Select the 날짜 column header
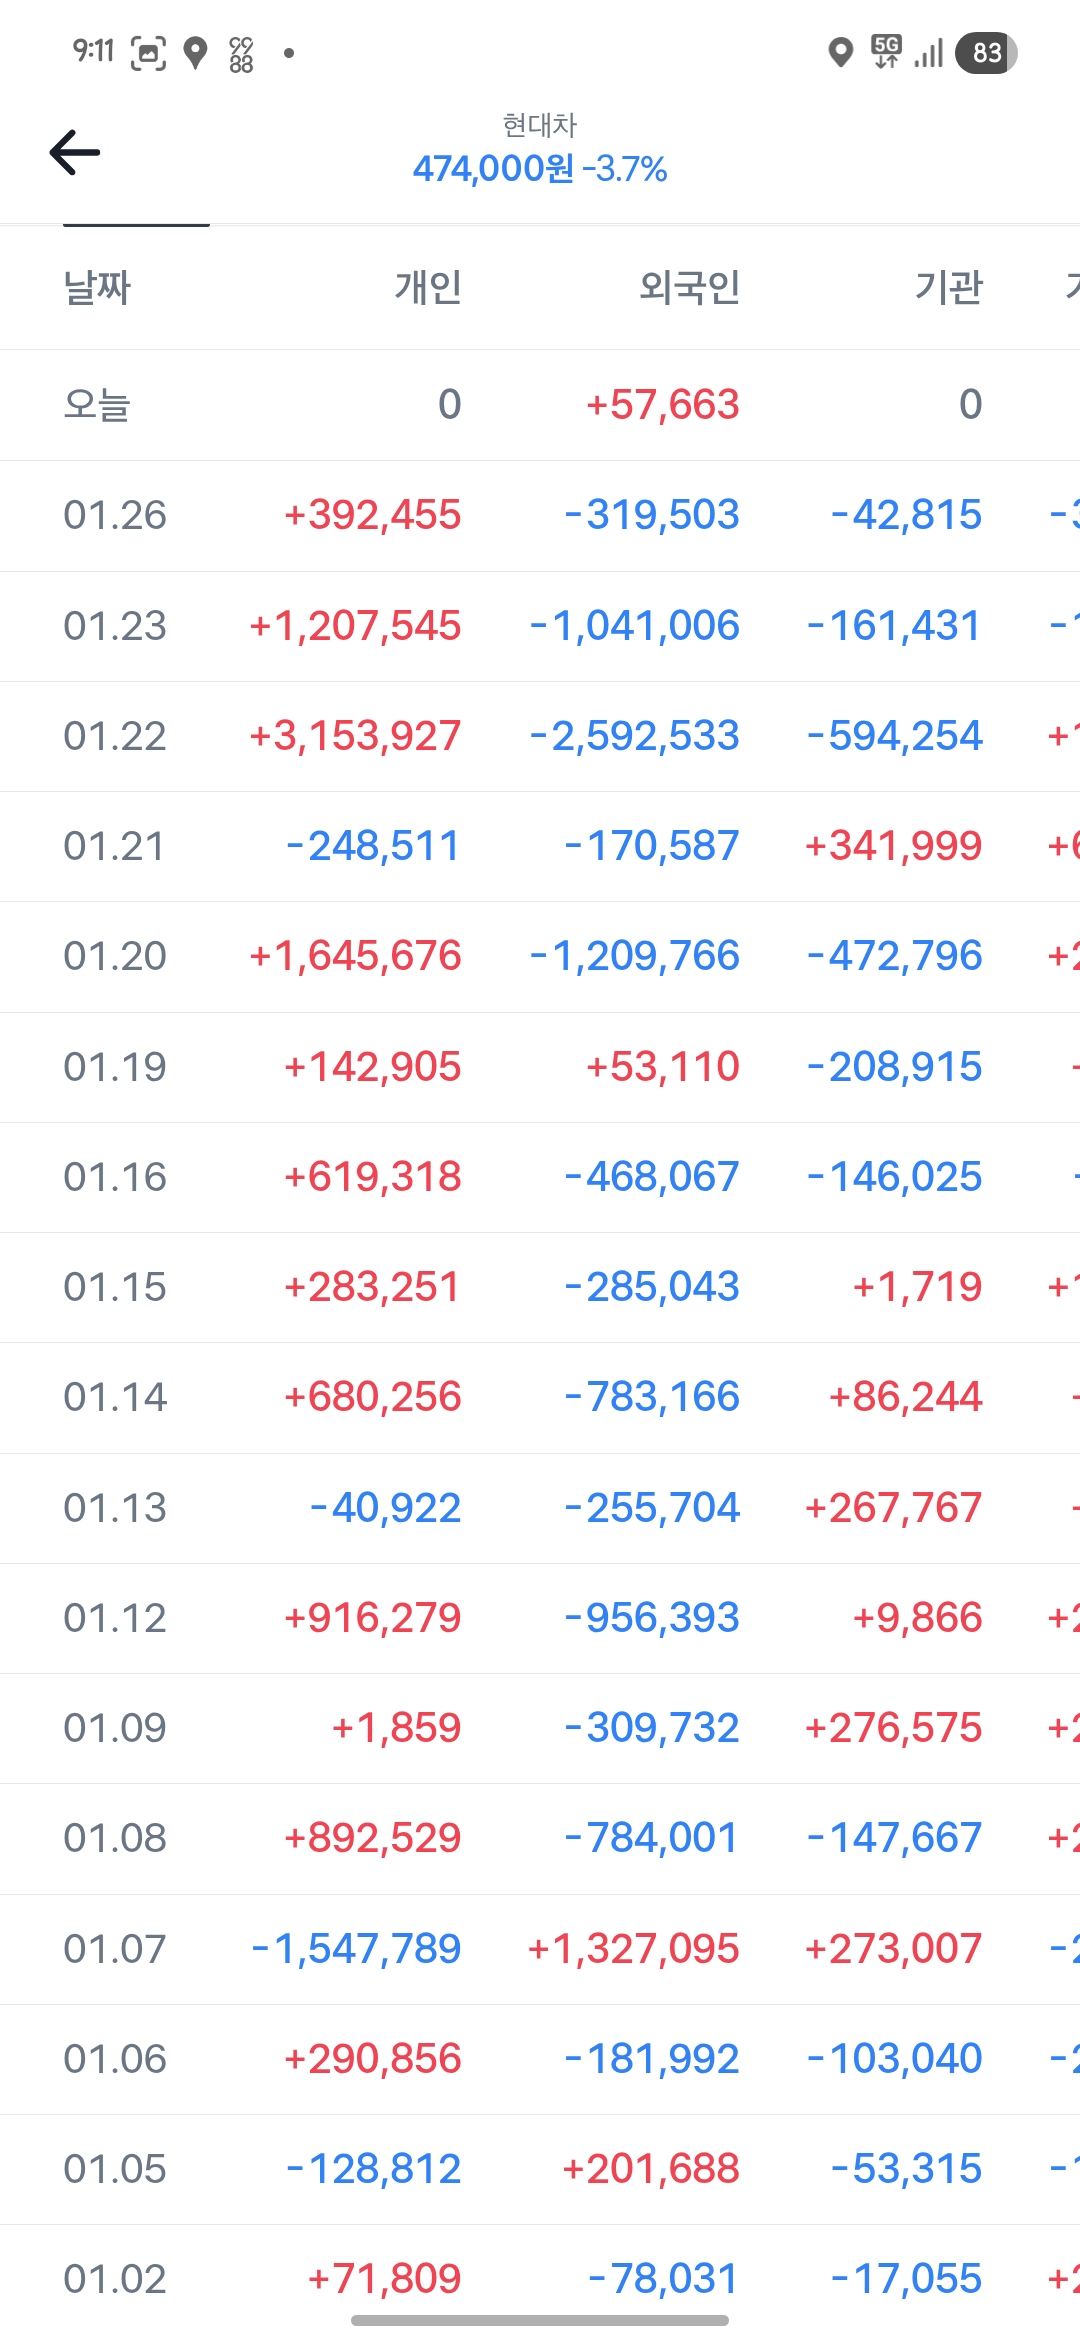 coord(97,288)
